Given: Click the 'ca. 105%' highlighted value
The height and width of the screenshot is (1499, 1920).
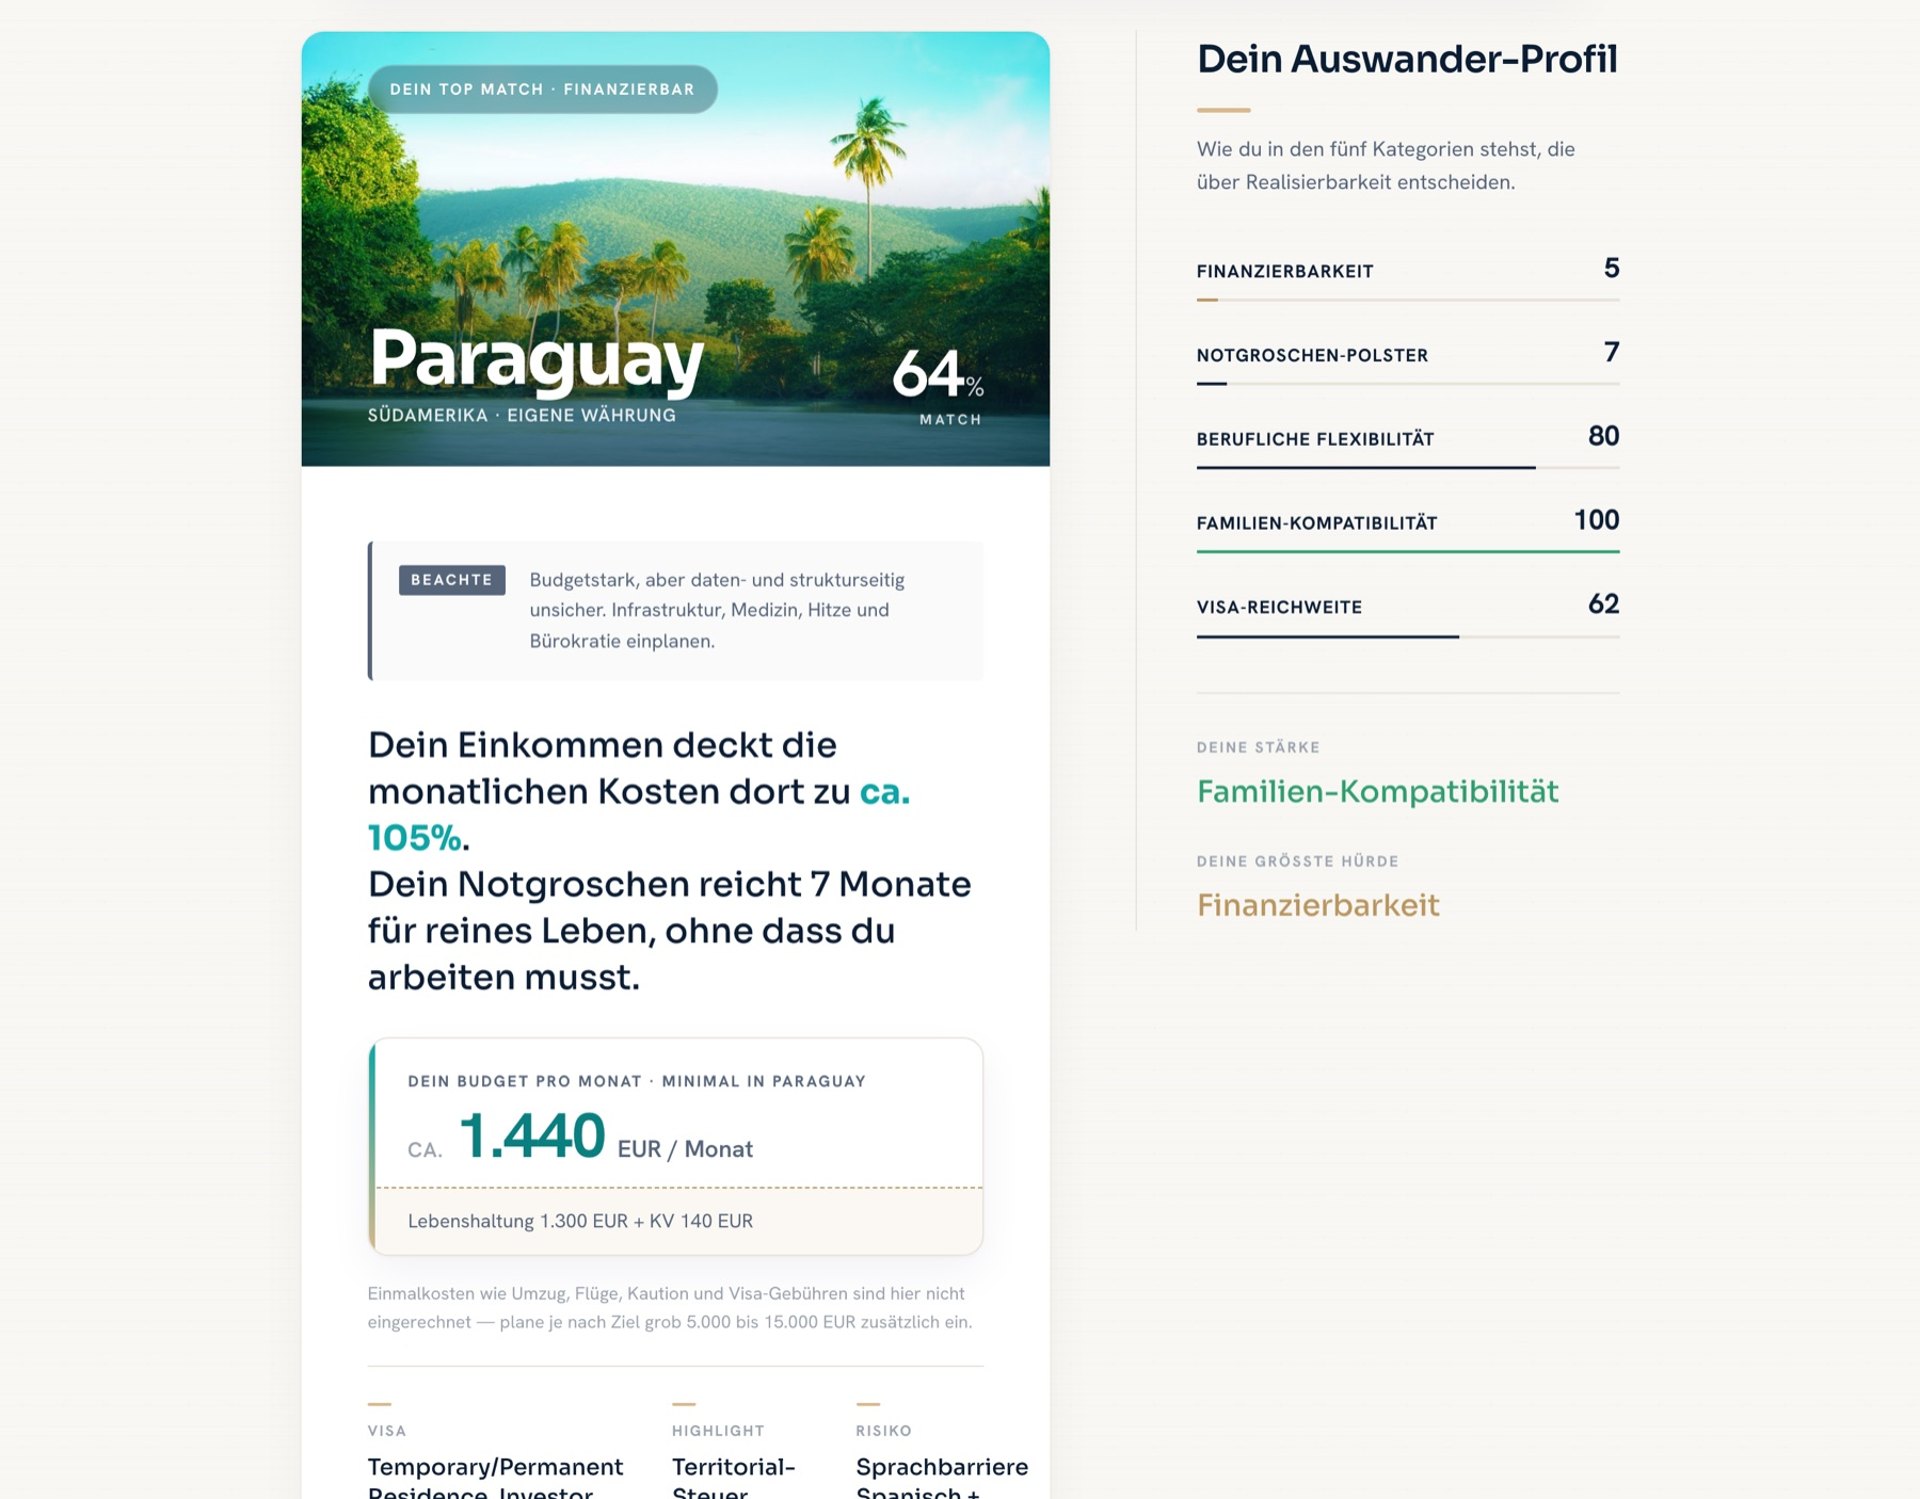Looking at the screenshot, I should [x=639, y=814].
